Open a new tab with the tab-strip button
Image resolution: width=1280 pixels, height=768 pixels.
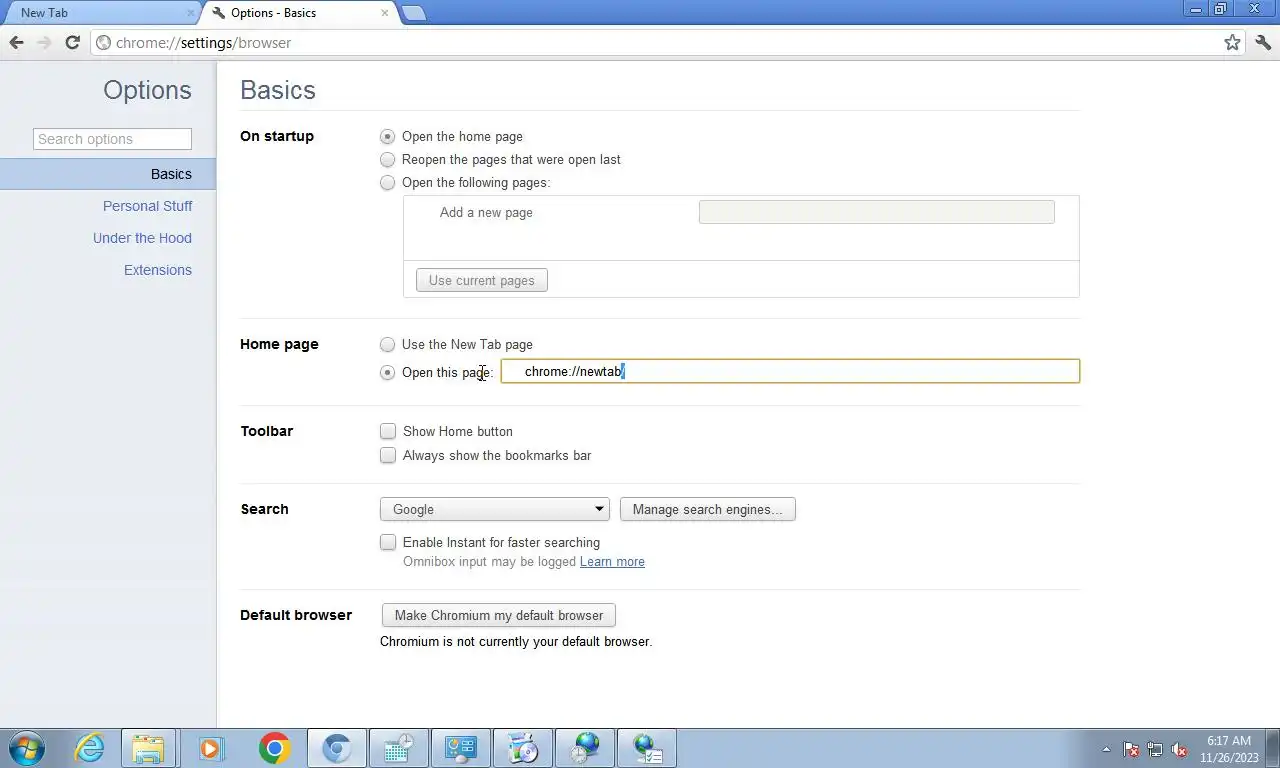(413, 13)
